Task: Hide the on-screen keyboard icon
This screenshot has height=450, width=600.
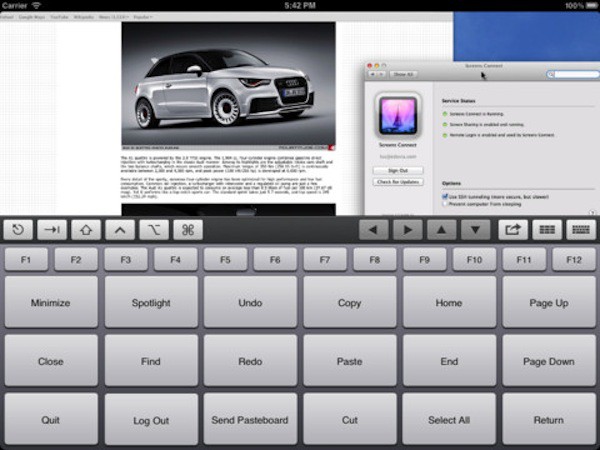Action: (x=579, y=230)
